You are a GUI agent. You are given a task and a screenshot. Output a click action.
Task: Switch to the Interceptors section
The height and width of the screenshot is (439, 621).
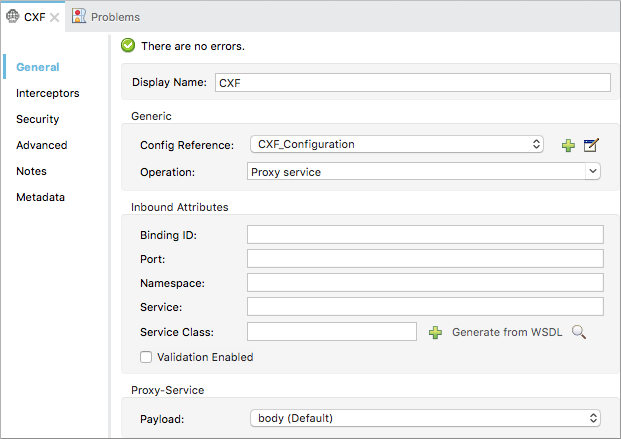point(47,93)
